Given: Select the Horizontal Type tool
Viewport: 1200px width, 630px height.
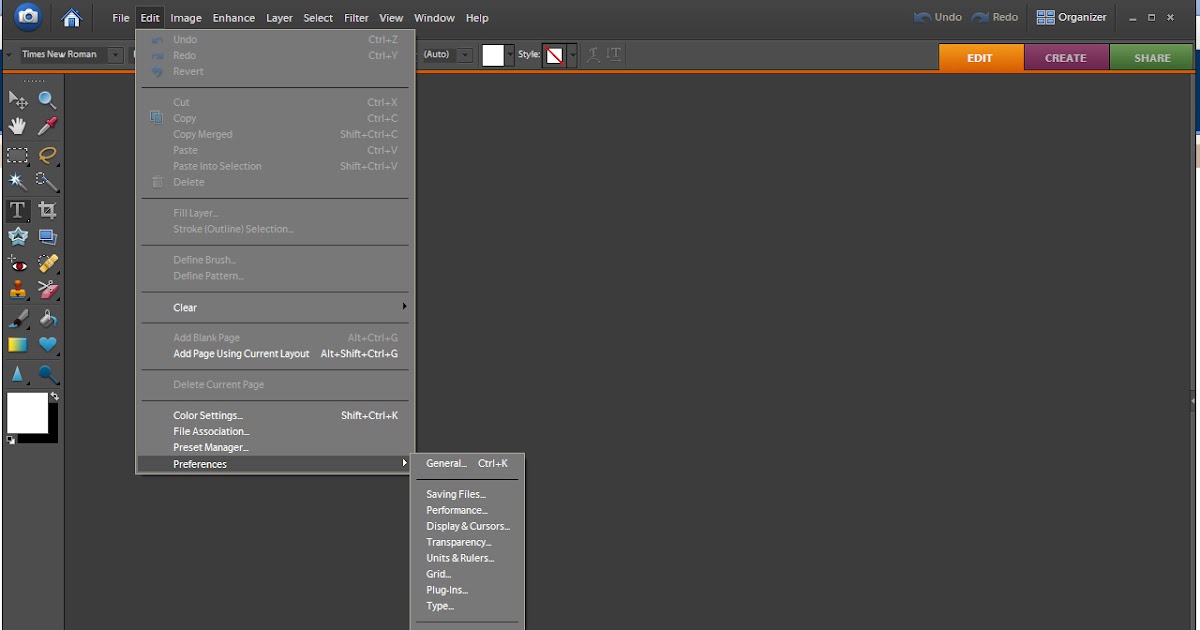Looking at the screenshot, I should click(x=18, y=210).
